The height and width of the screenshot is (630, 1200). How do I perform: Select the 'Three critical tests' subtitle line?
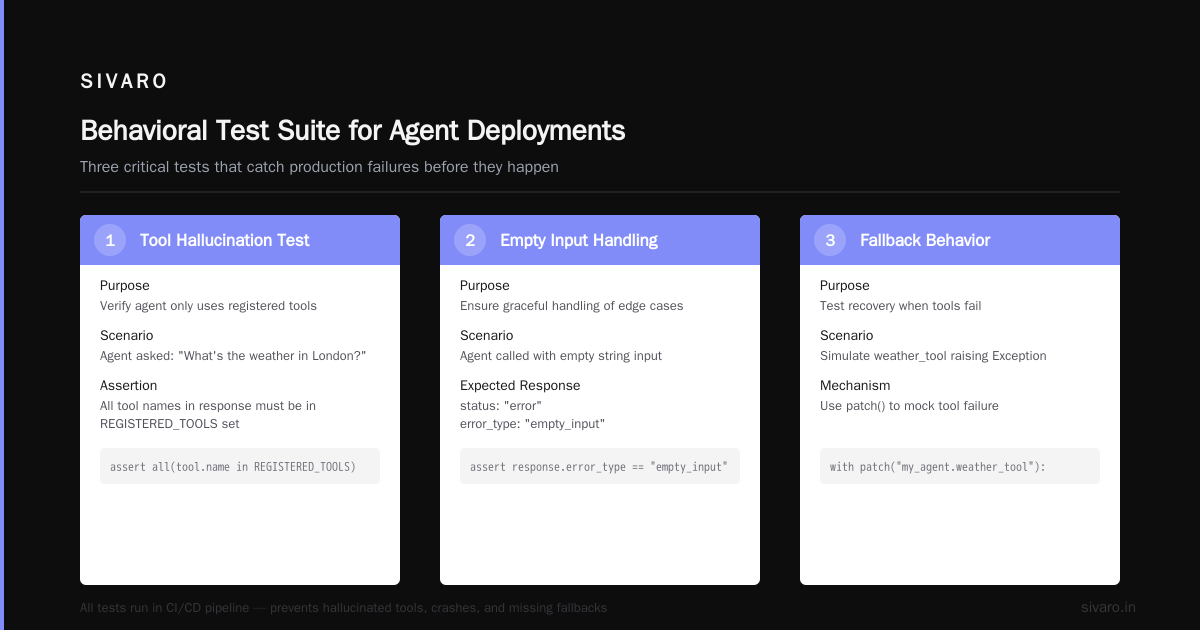319,167
